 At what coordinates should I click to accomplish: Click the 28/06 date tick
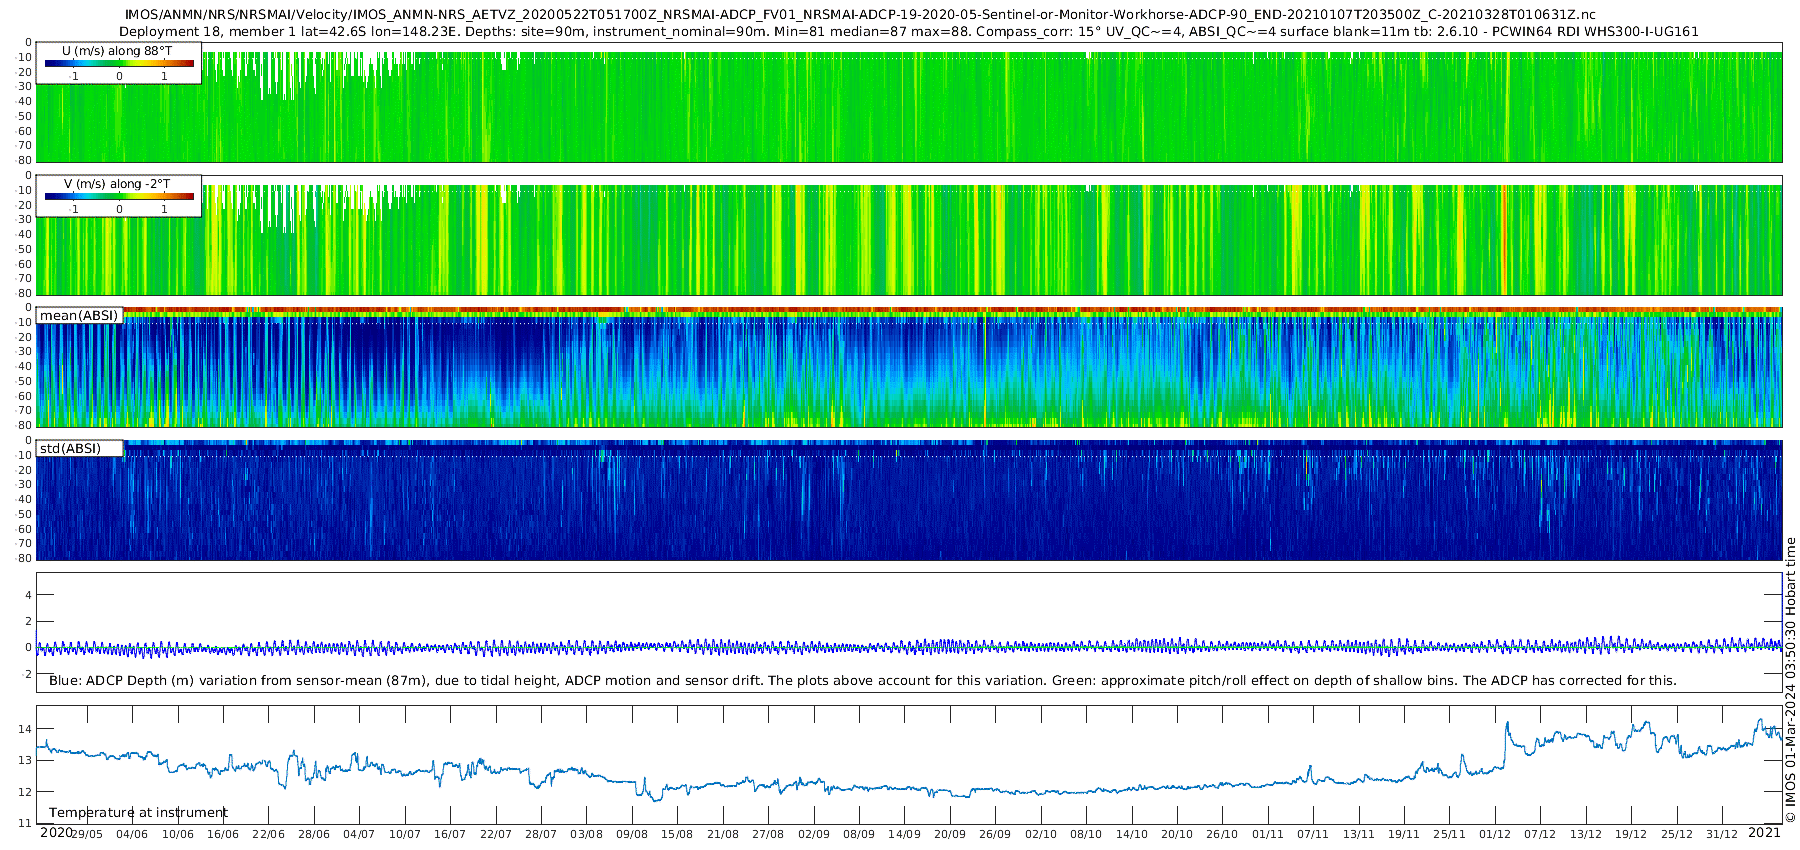click(313, 834)
